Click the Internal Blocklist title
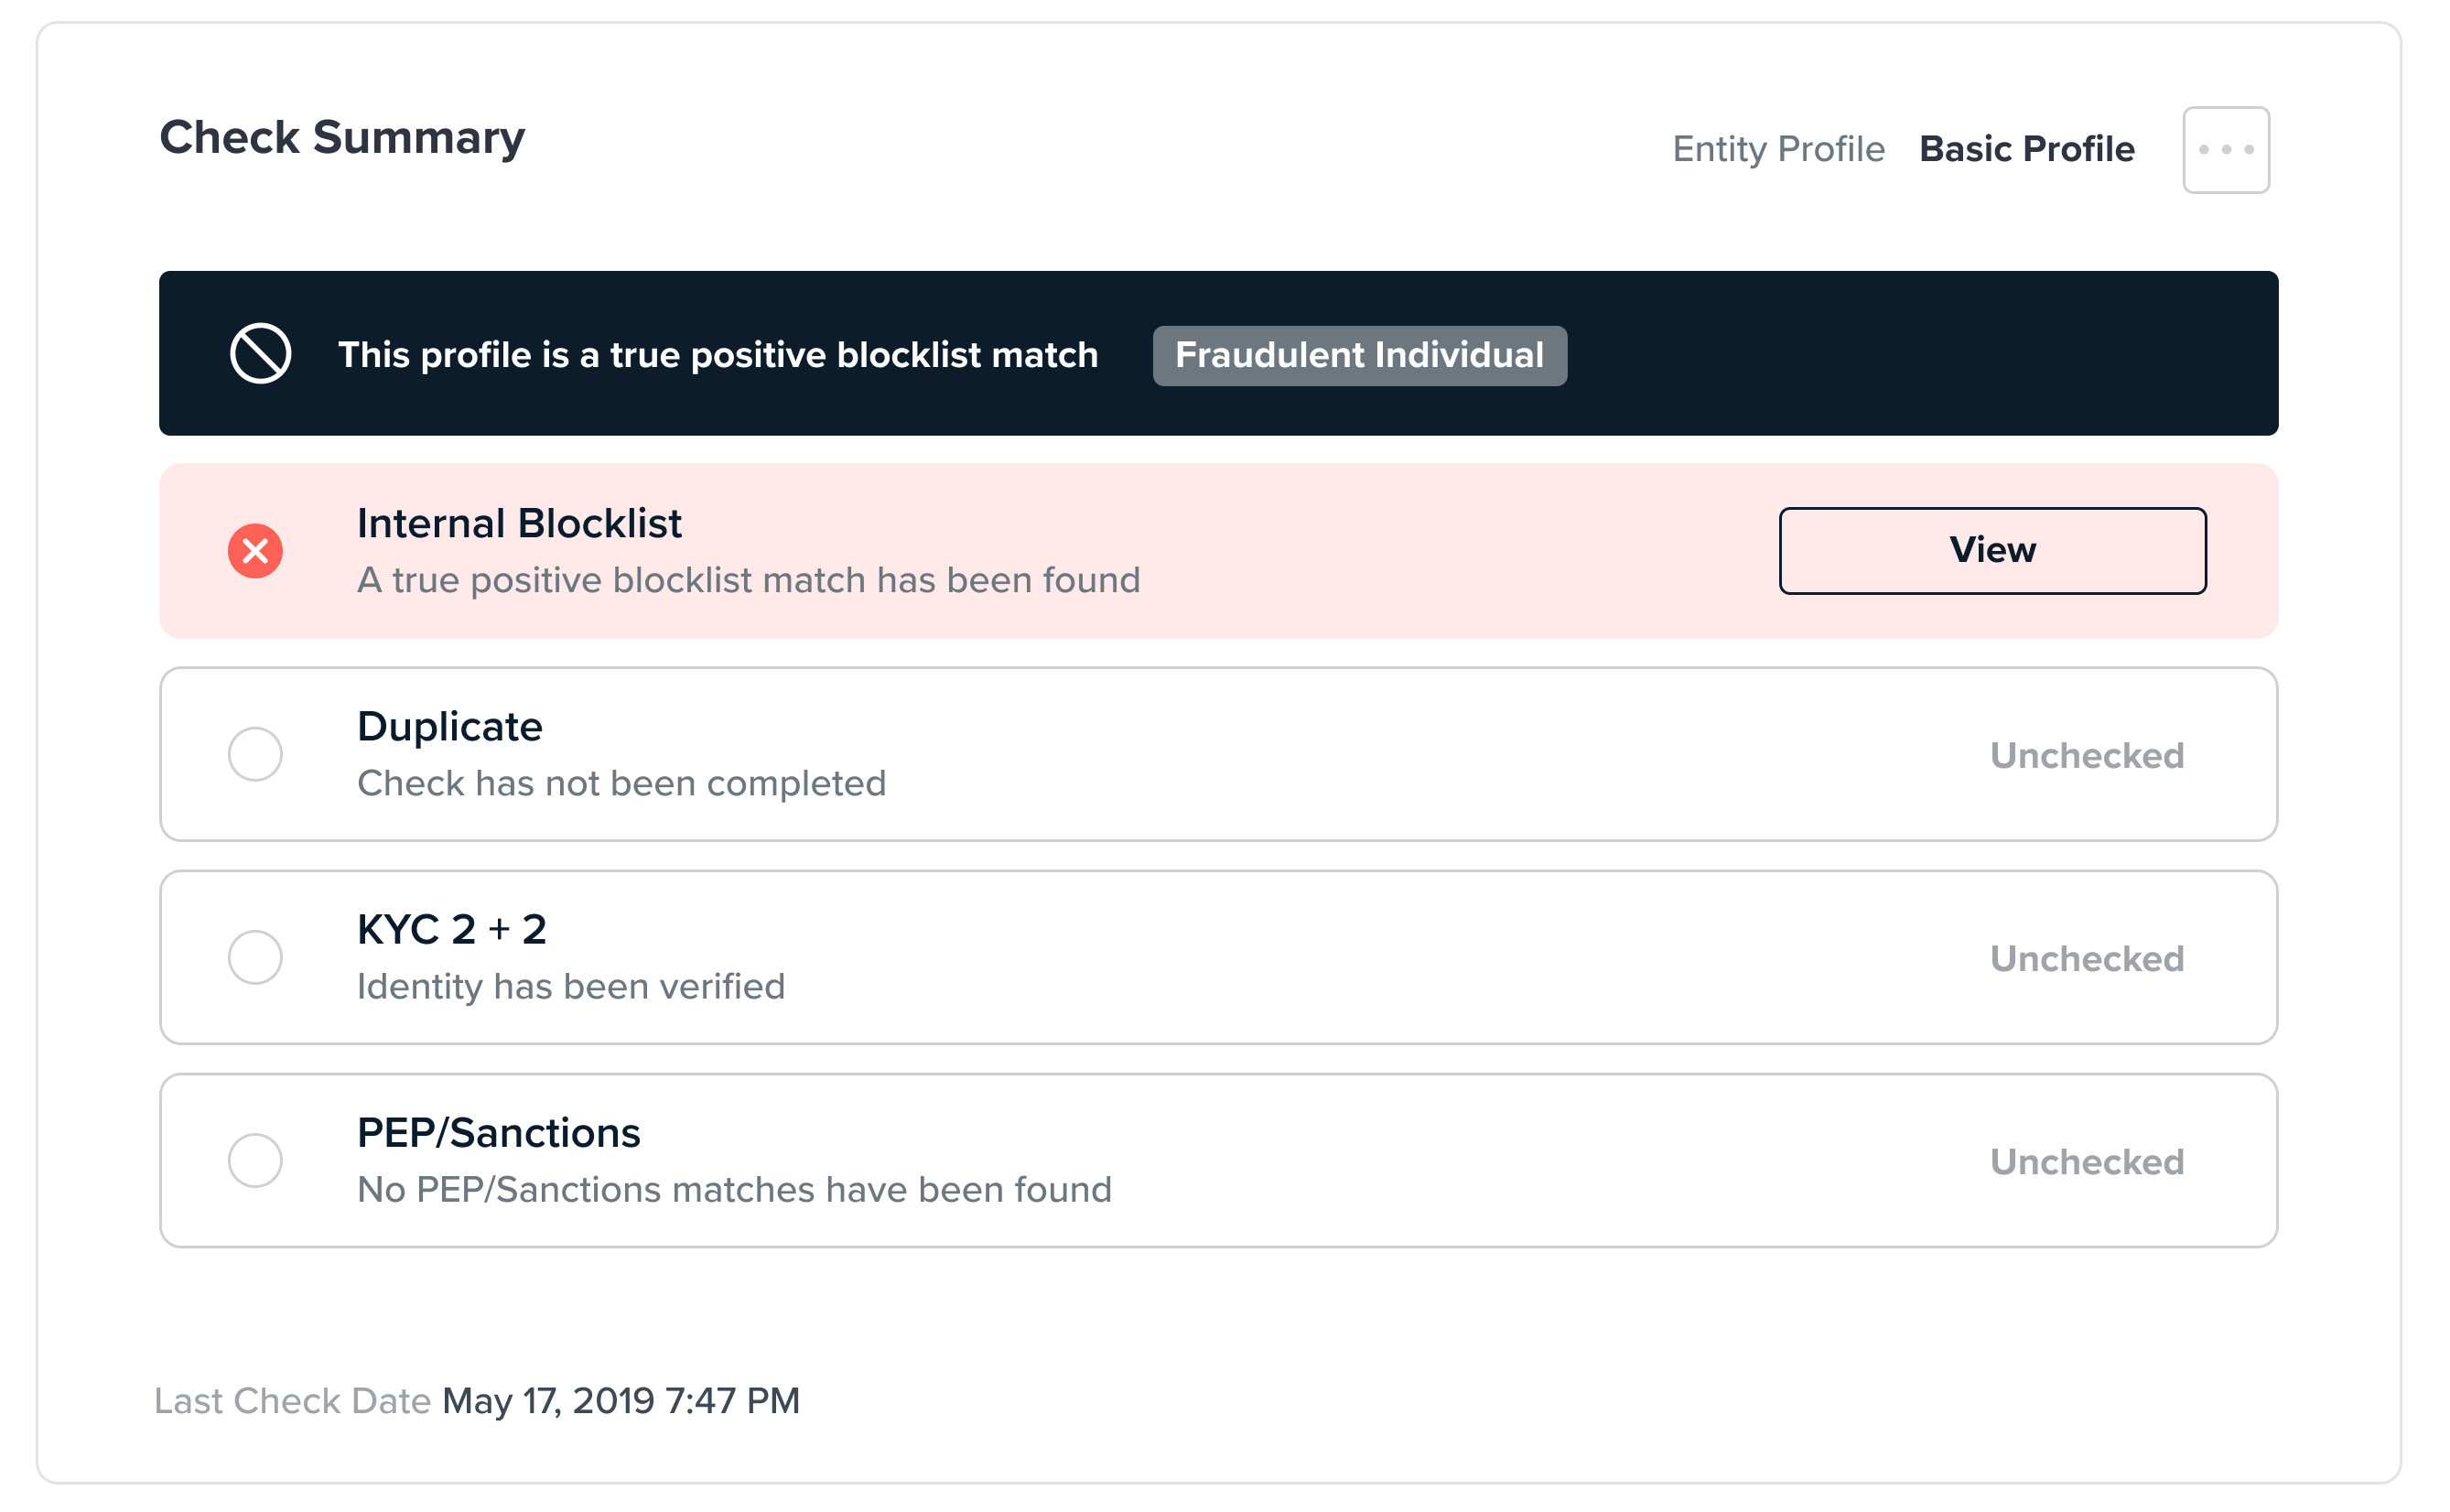Image resolution: width=2450 pixels, height=1512 pixels. tap(519, 523)
